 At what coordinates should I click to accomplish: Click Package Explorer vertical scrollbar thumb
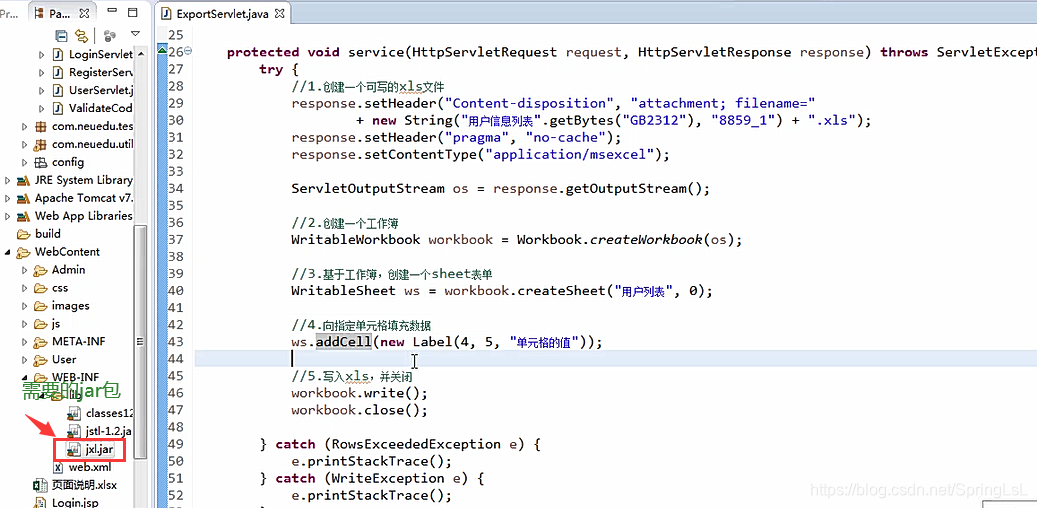click(x=140, y=340)
